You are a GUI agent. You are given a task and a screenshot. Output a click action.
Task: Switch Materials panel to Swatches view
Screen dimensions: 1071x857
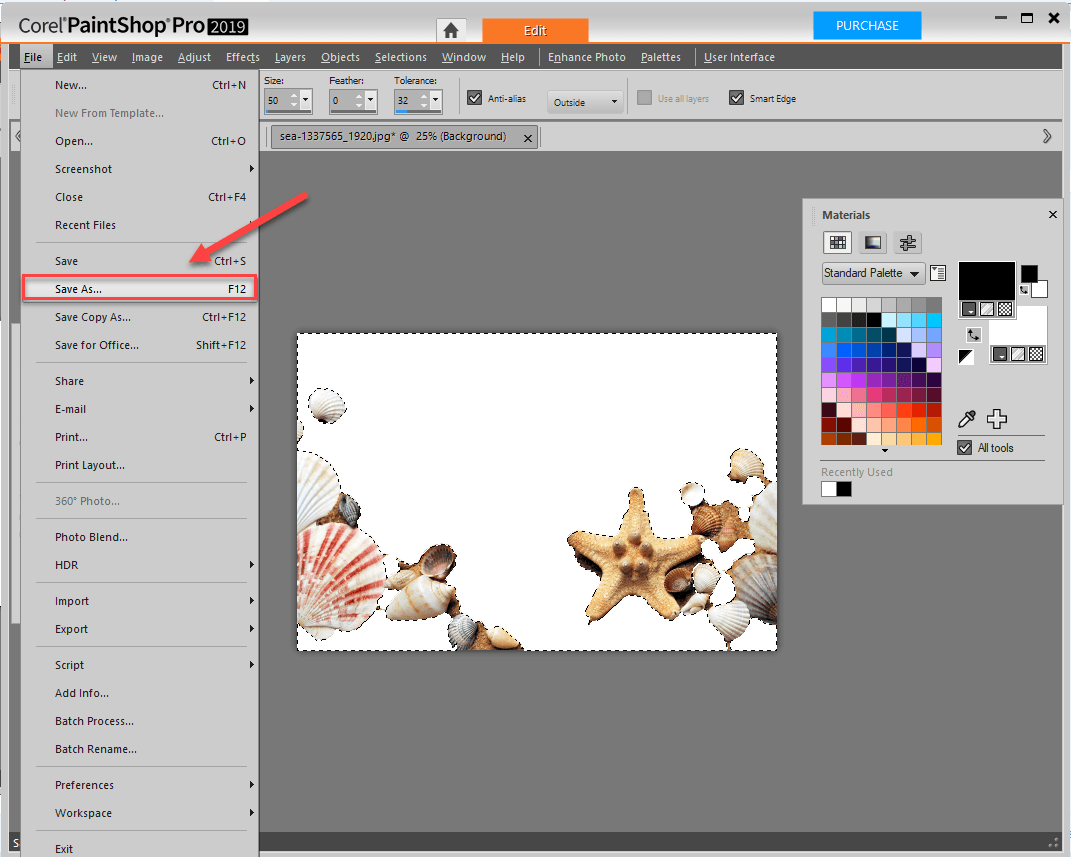838,242
